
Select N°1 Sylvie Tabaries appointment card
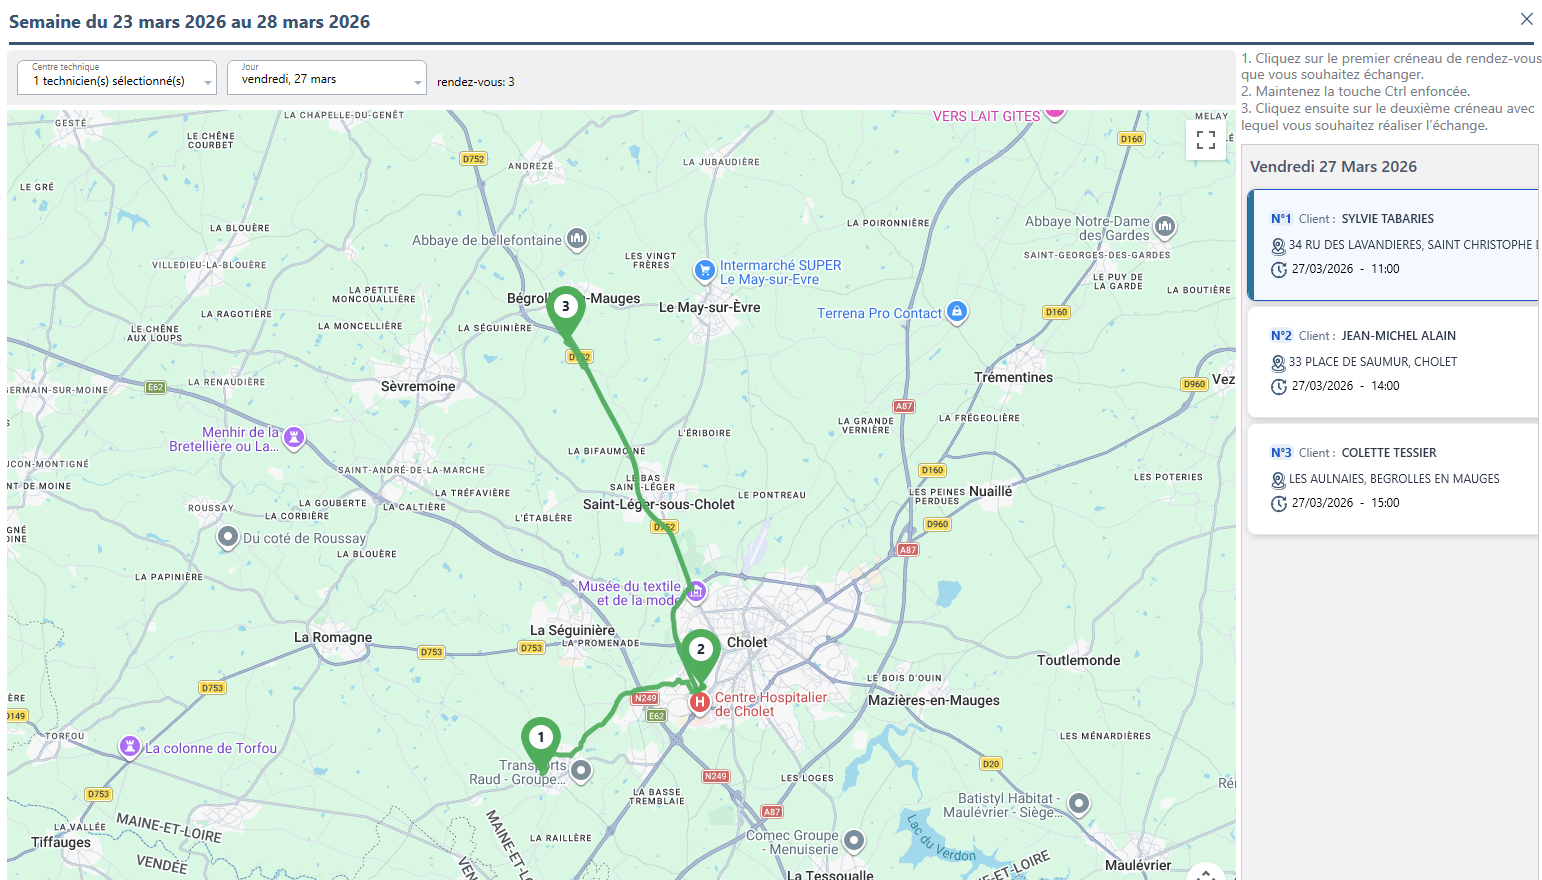(1393, 245)
